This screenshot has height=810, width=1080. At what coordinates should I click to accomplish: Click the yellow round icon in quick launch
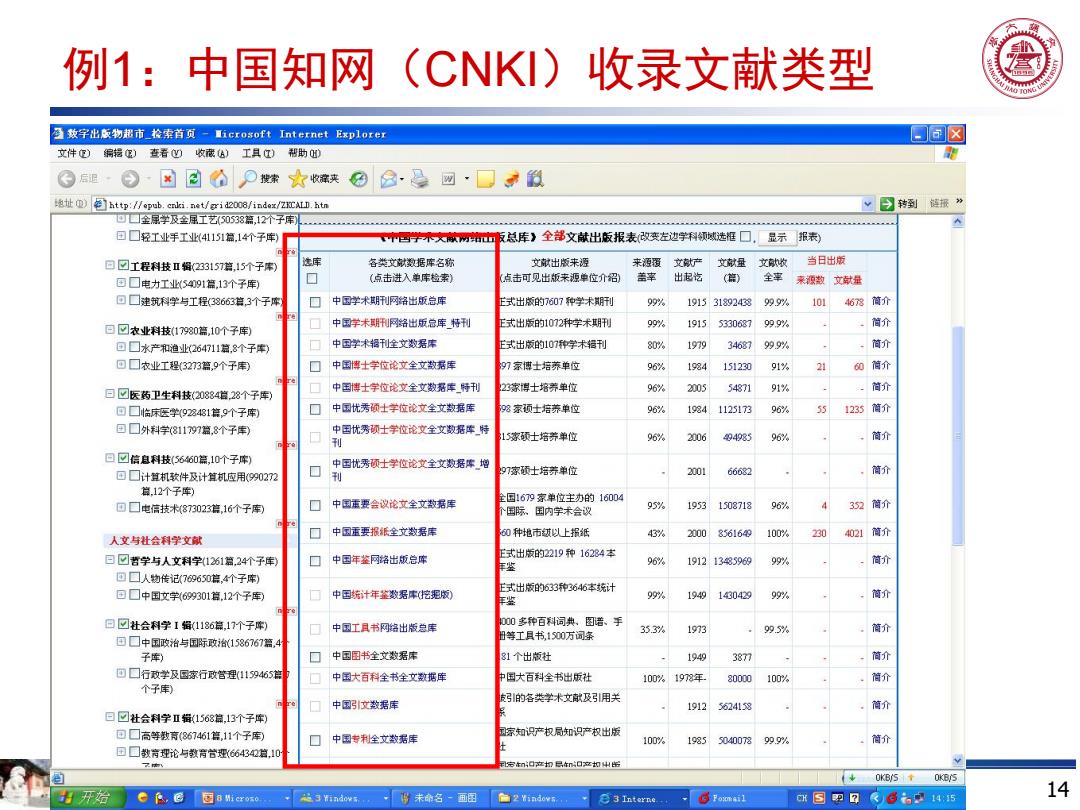pos(143,798)
